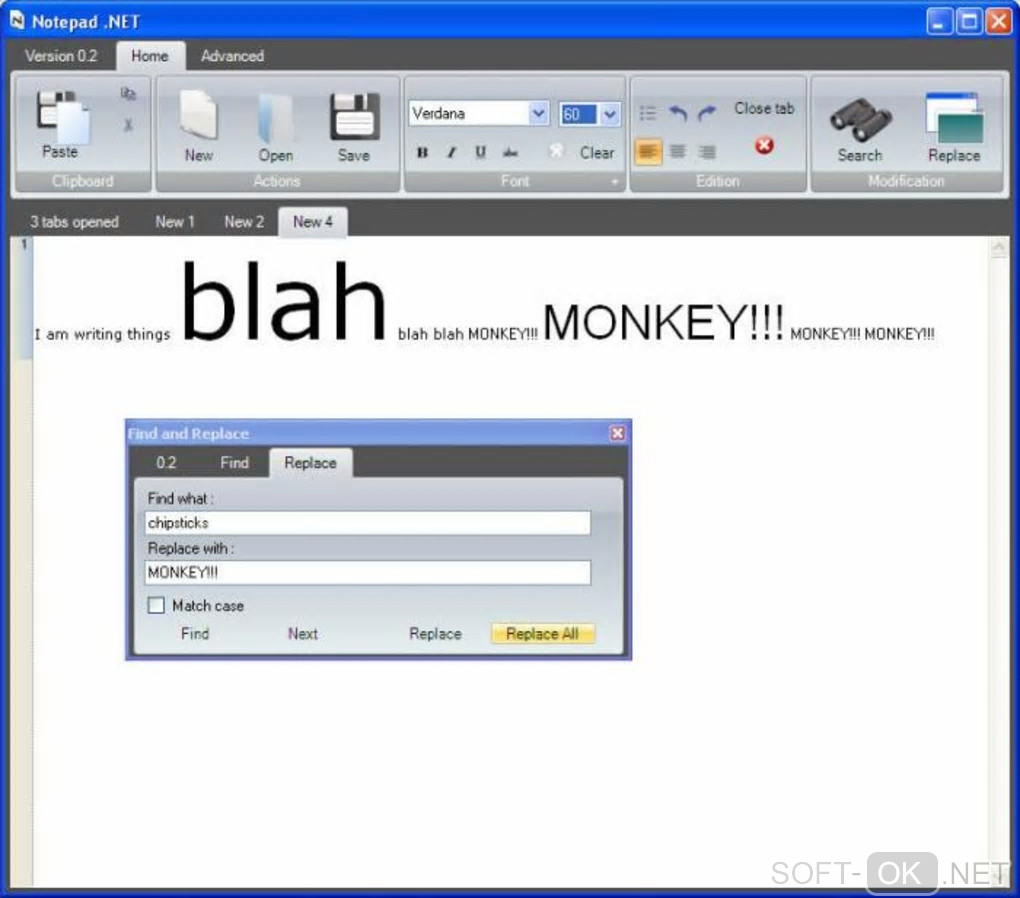Click the Replace with input field
Viewport: 1020px width, 898px height.
click(368, 573)
